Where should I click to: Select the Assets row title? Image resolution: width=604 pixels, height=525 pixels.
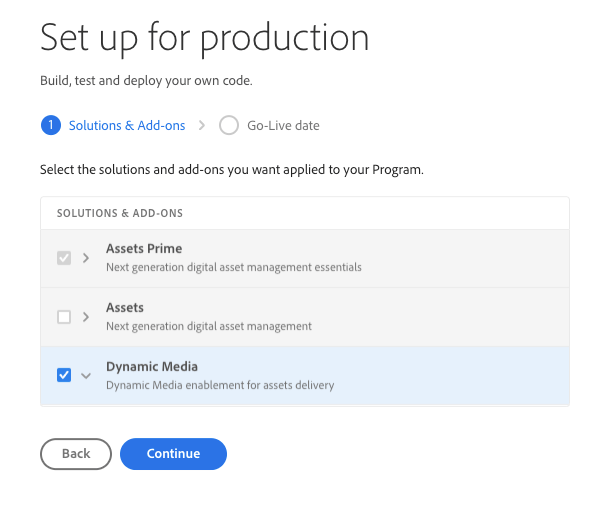(x=125, y=308)
